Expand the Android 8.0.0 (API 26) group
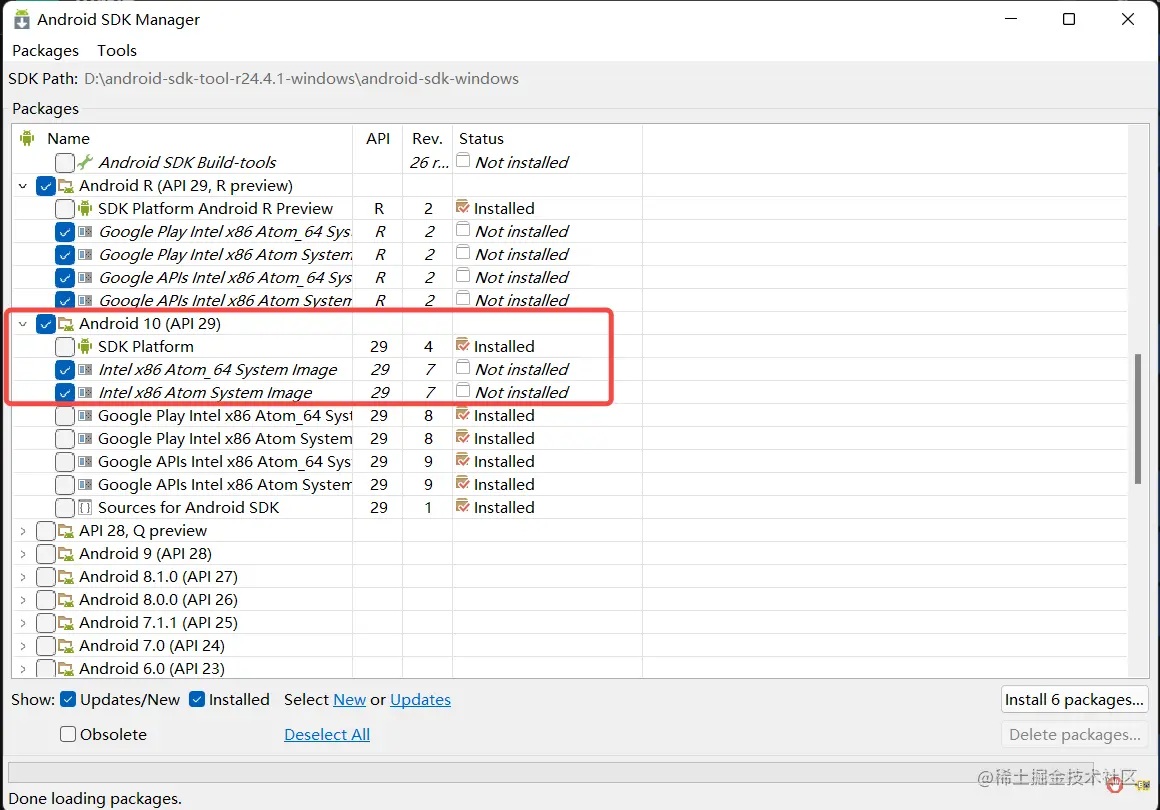 pyautogui.click(x=23, y=599)
